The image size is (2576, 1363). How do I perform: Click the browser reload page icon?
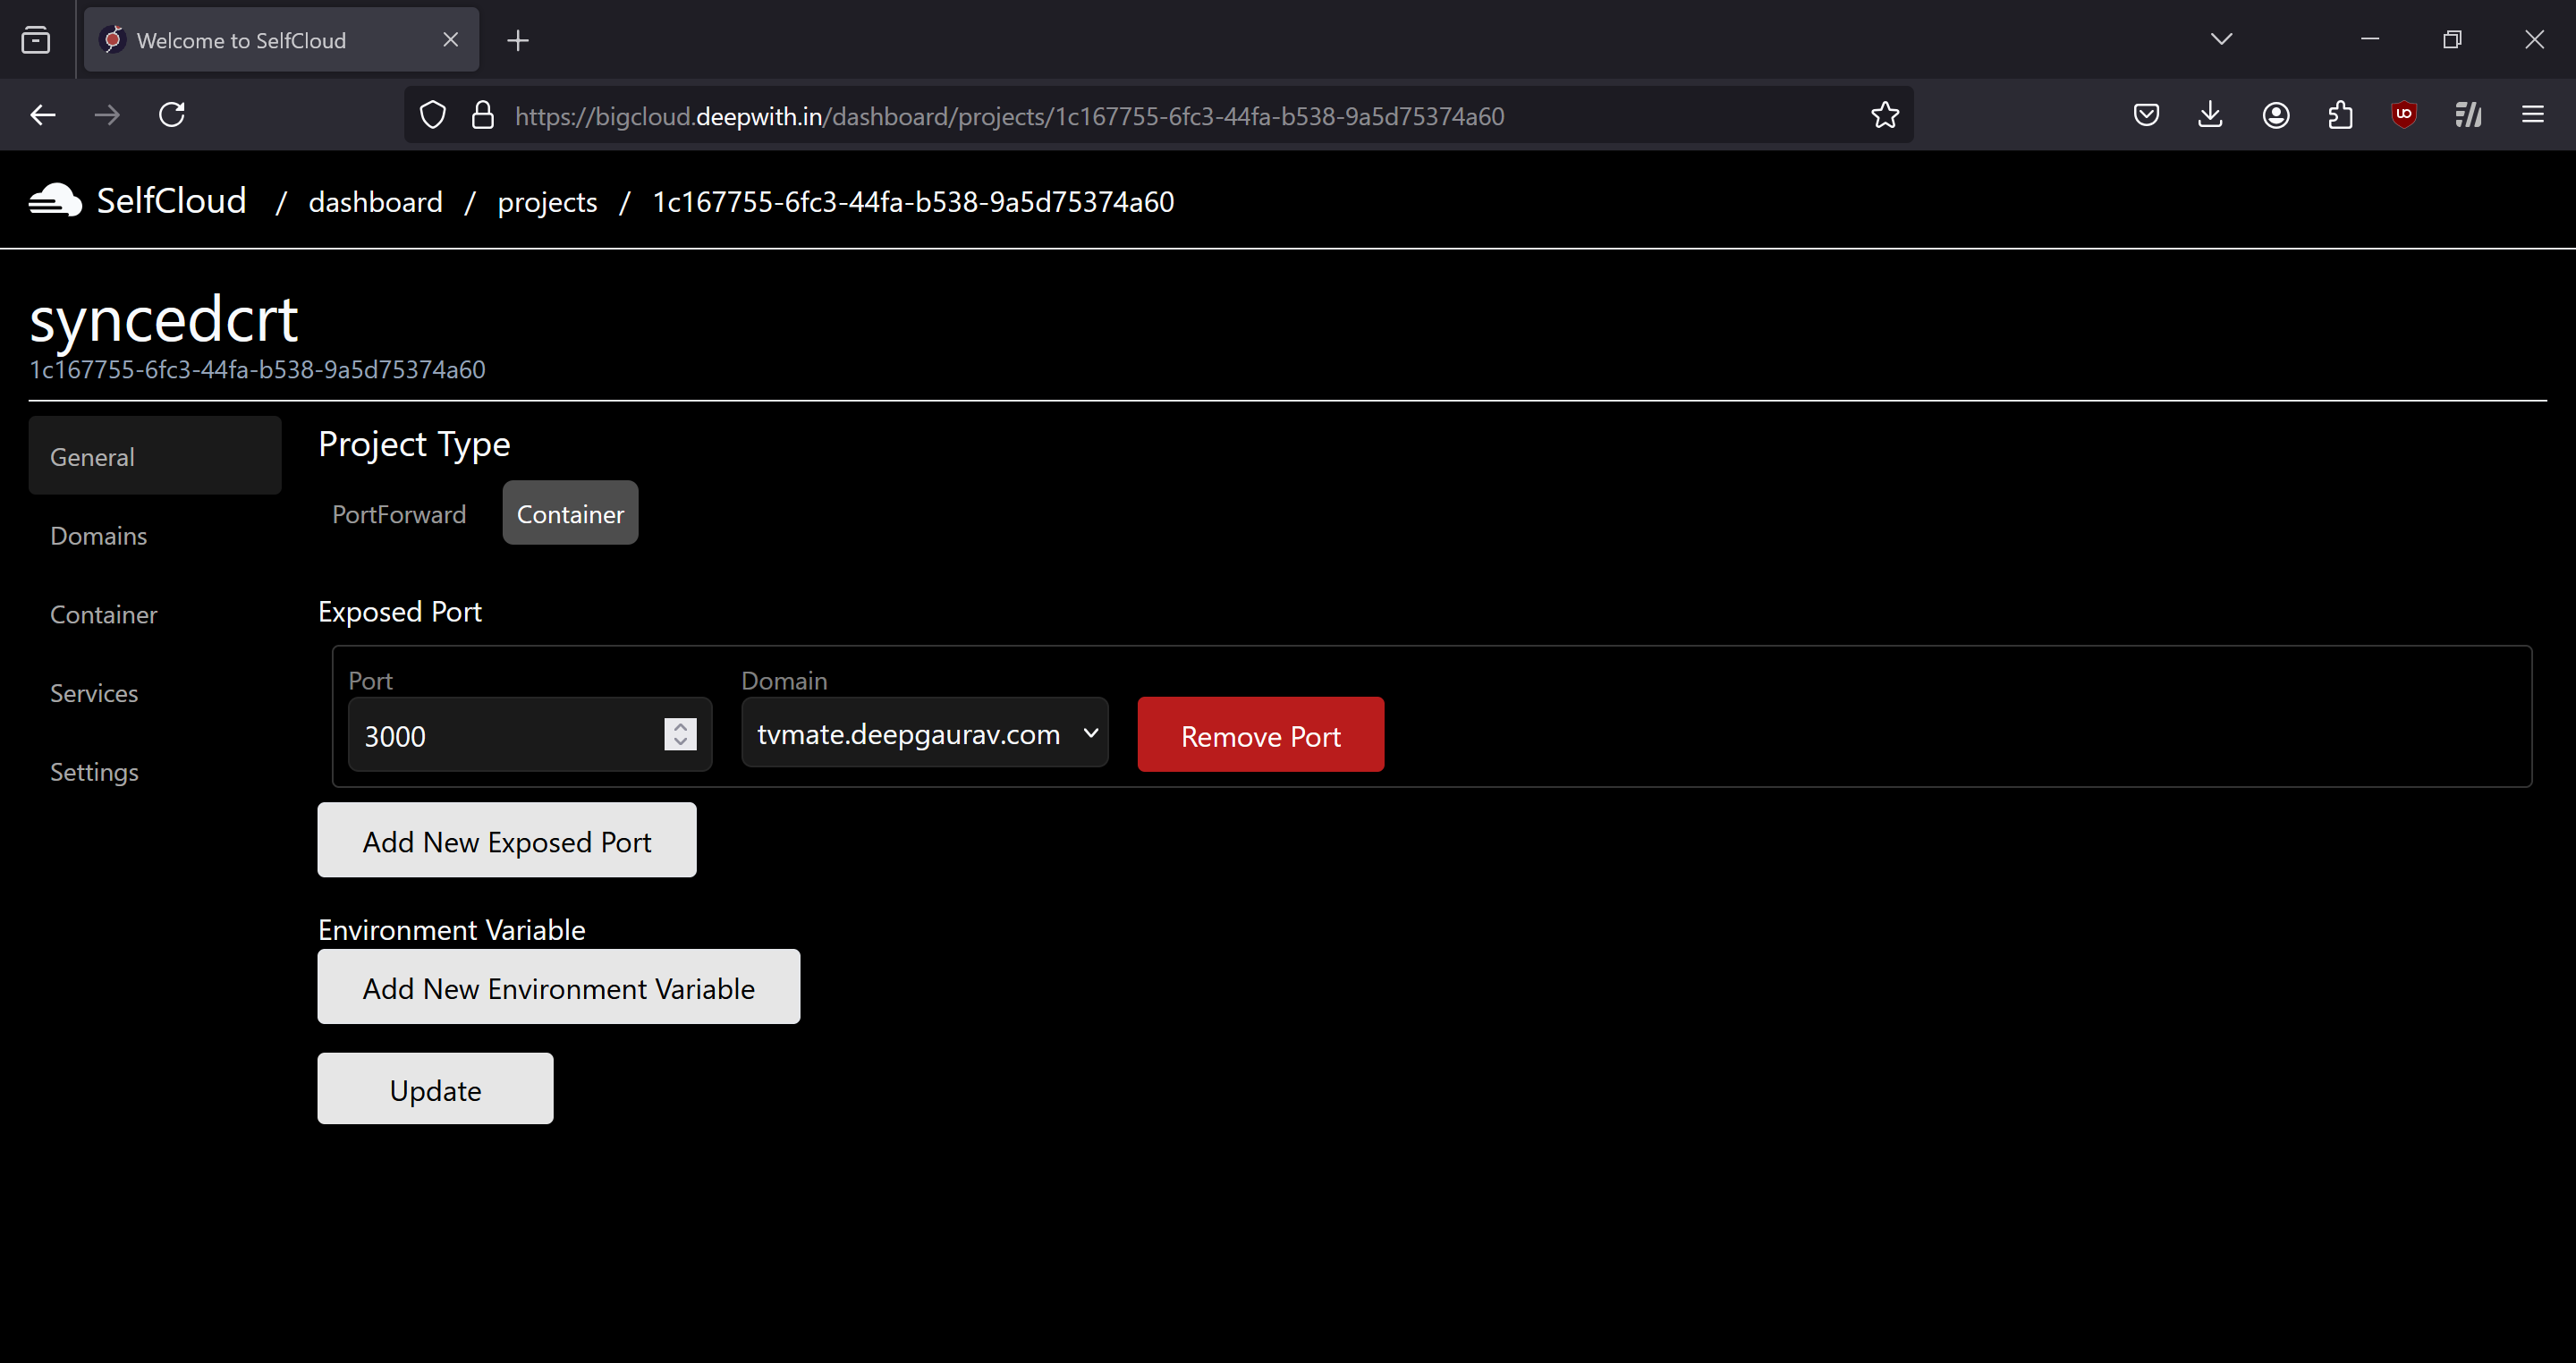click(172, 115)
